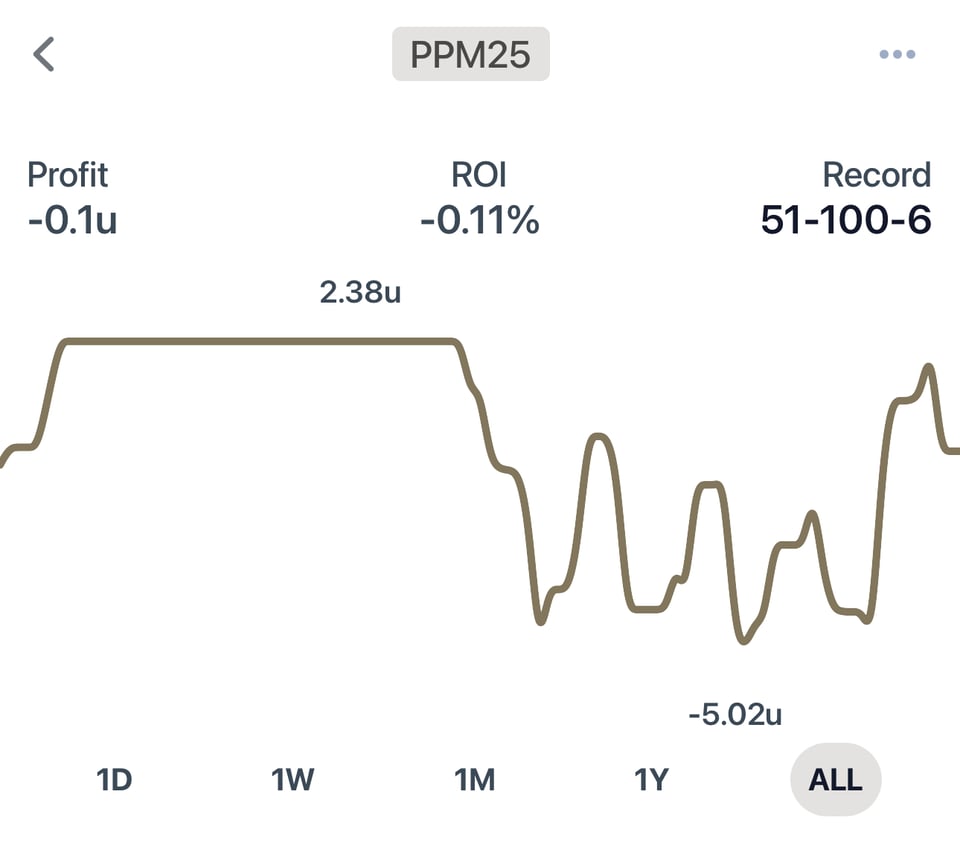960x858 pixels.
Task: Show the 1Y time range
Action: (x=651, y=779)
